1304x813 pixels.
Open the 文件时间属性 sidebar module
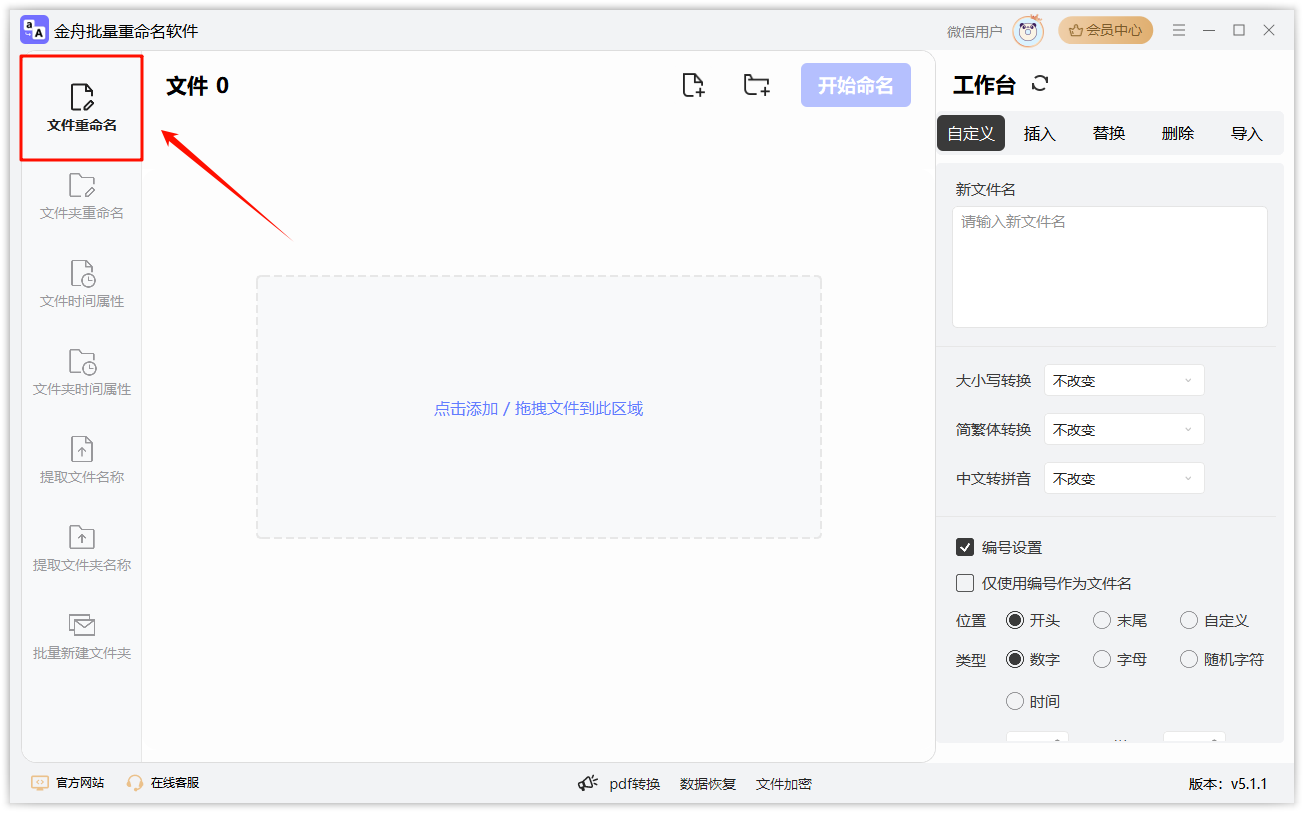82,284
